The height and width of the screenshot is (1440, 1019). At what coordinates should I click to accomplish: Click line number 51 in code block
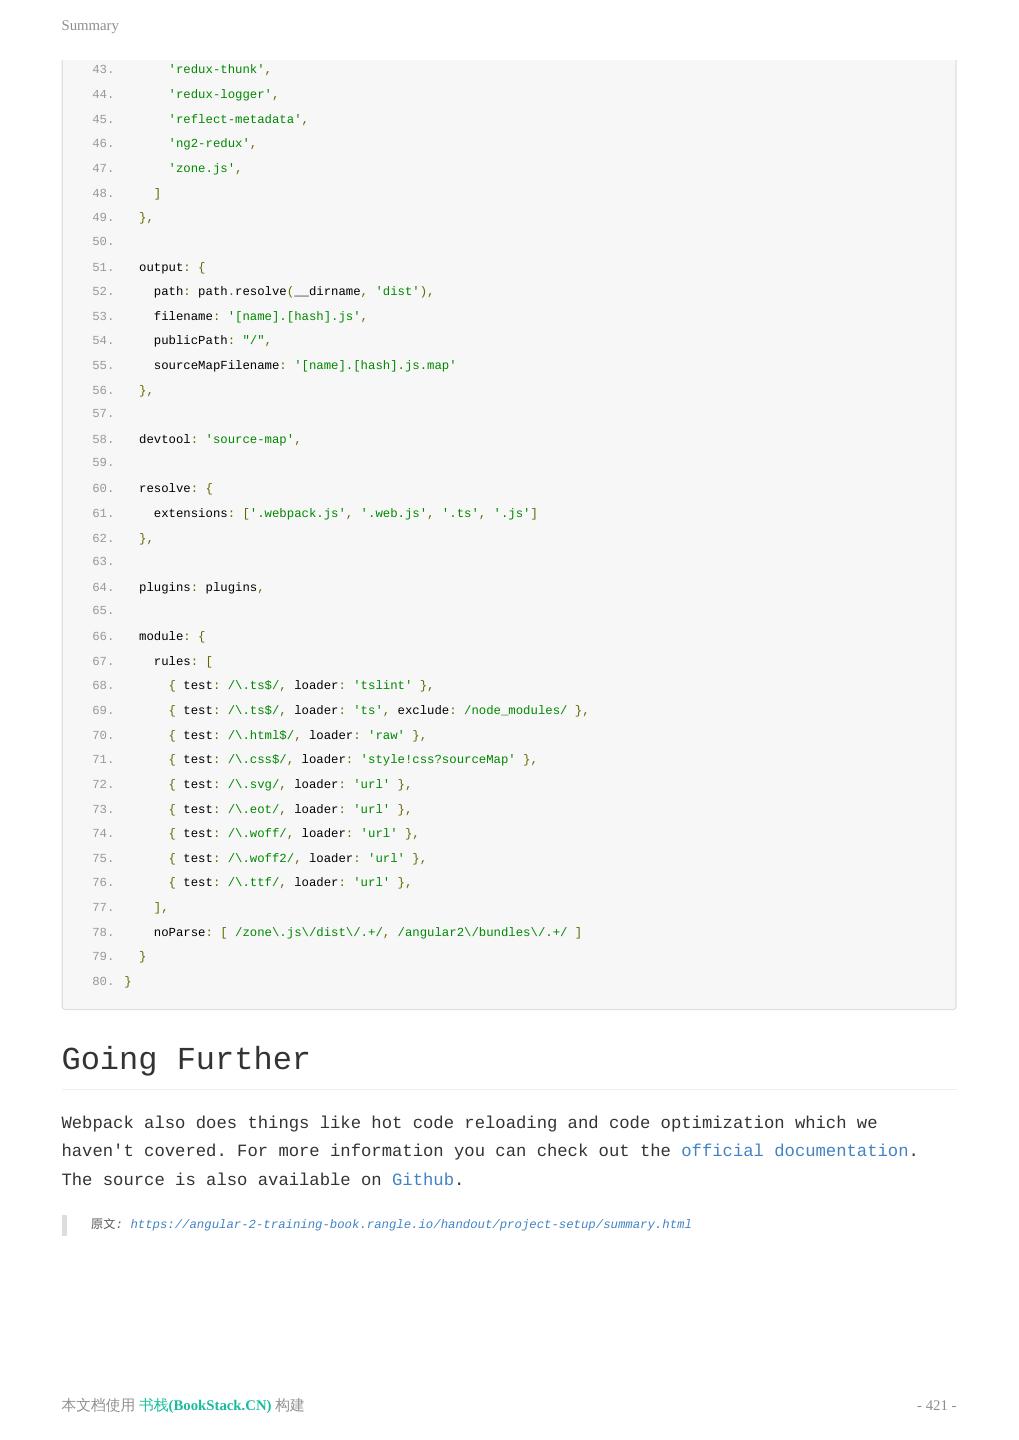pyautogui.click(x=102, y=267)
